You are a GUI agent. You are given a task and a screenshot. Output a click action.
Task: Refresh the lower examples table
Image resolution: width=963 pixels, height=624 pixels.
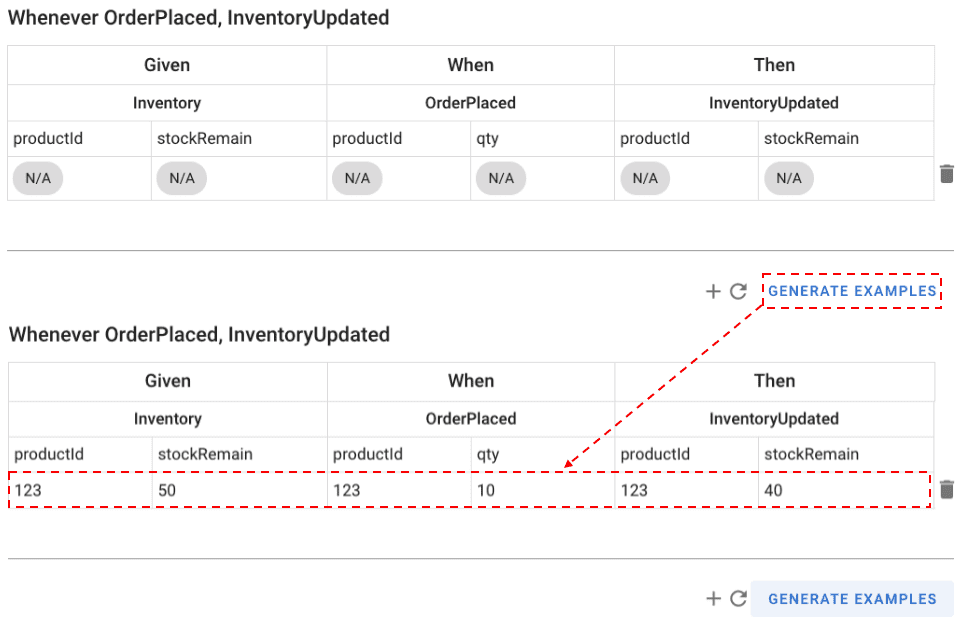pyautogui.click(x=738, y=598)
